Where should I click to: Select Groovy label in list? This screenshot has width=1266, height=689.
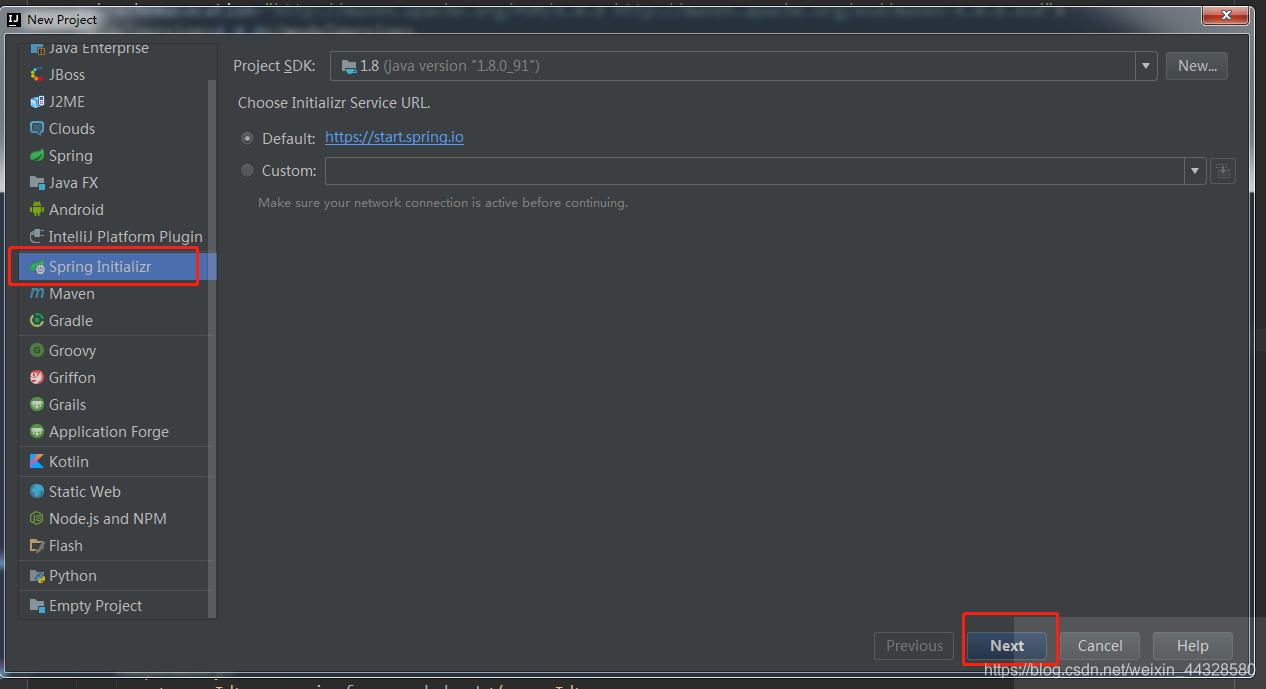tap(73, 351)
